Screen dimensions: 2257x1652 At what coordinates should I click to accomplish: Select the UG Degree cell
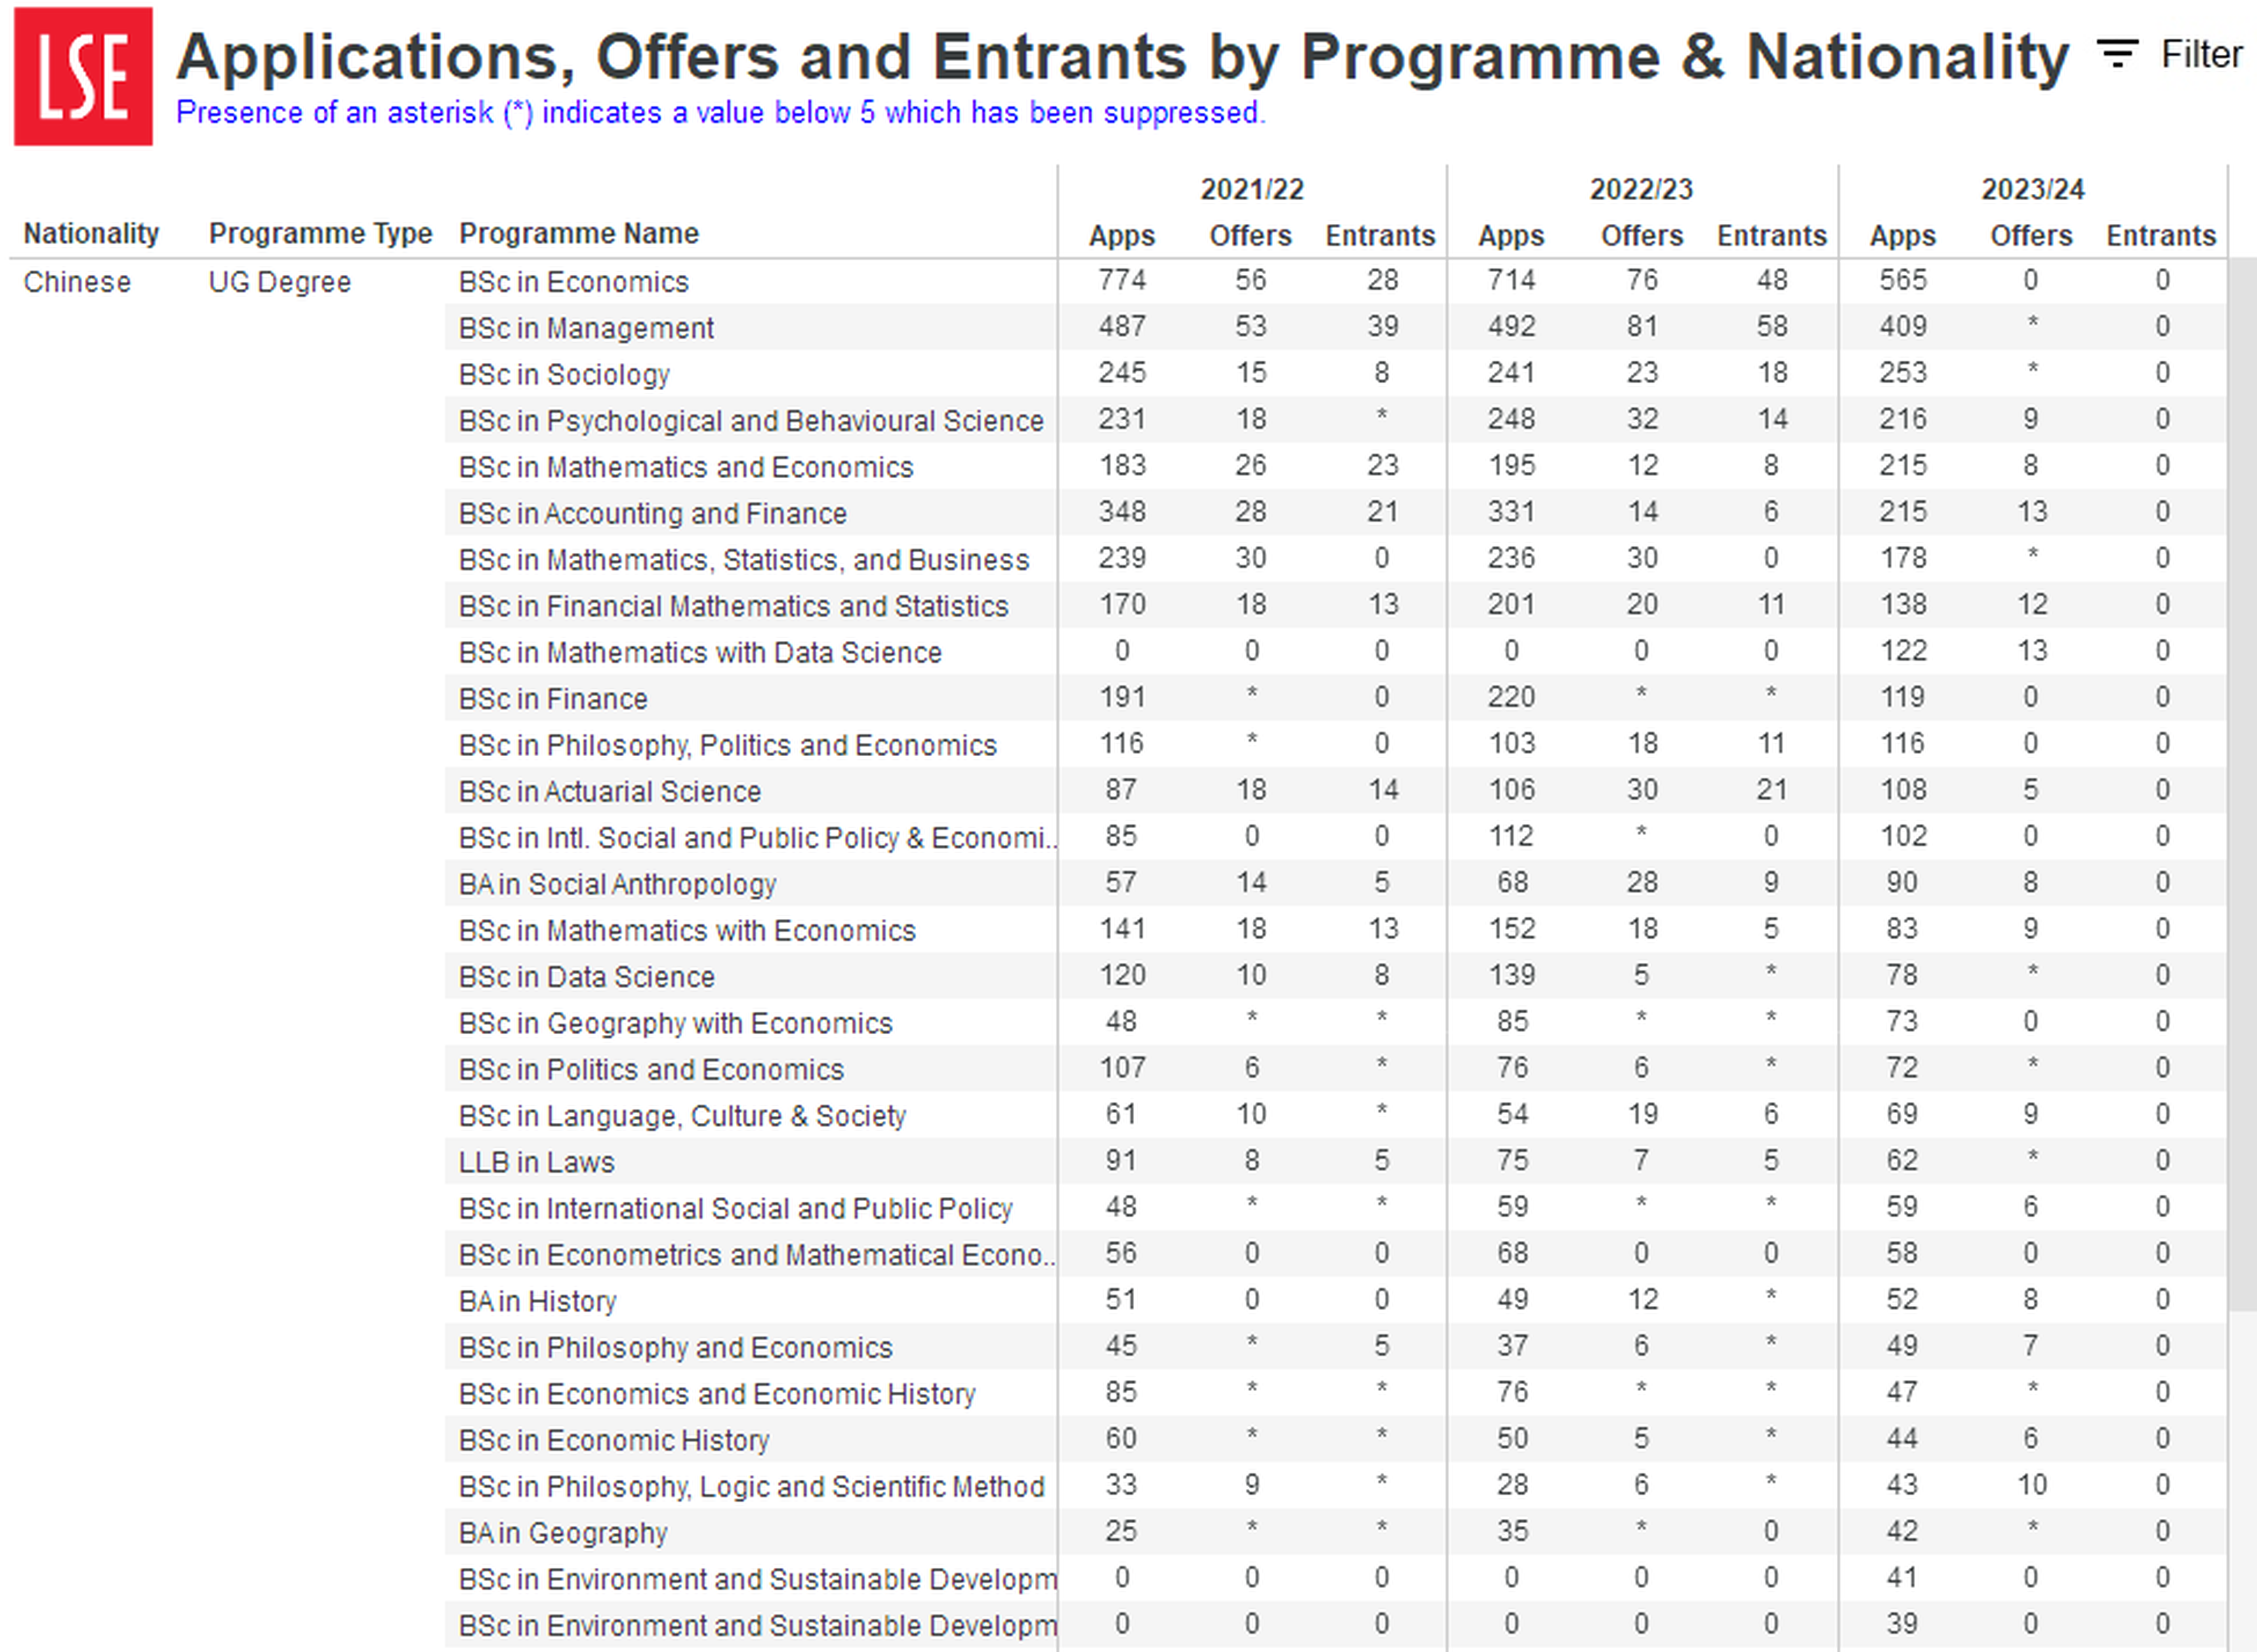(280, 282)
